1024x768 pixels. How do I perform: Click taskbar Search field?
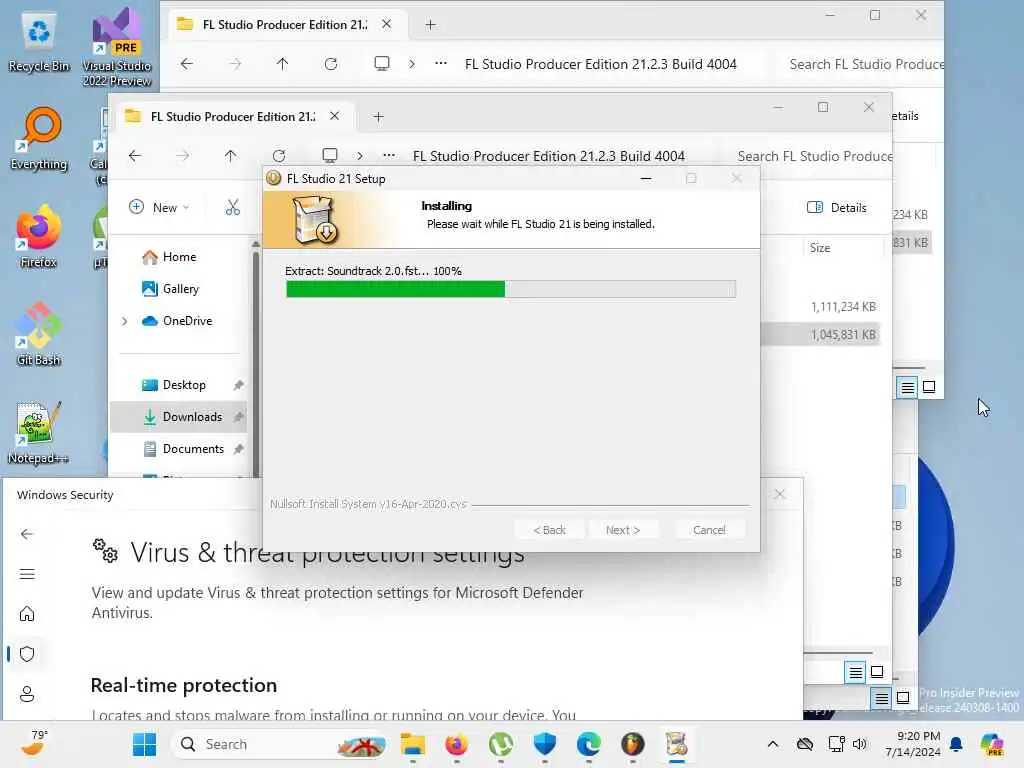281,744
